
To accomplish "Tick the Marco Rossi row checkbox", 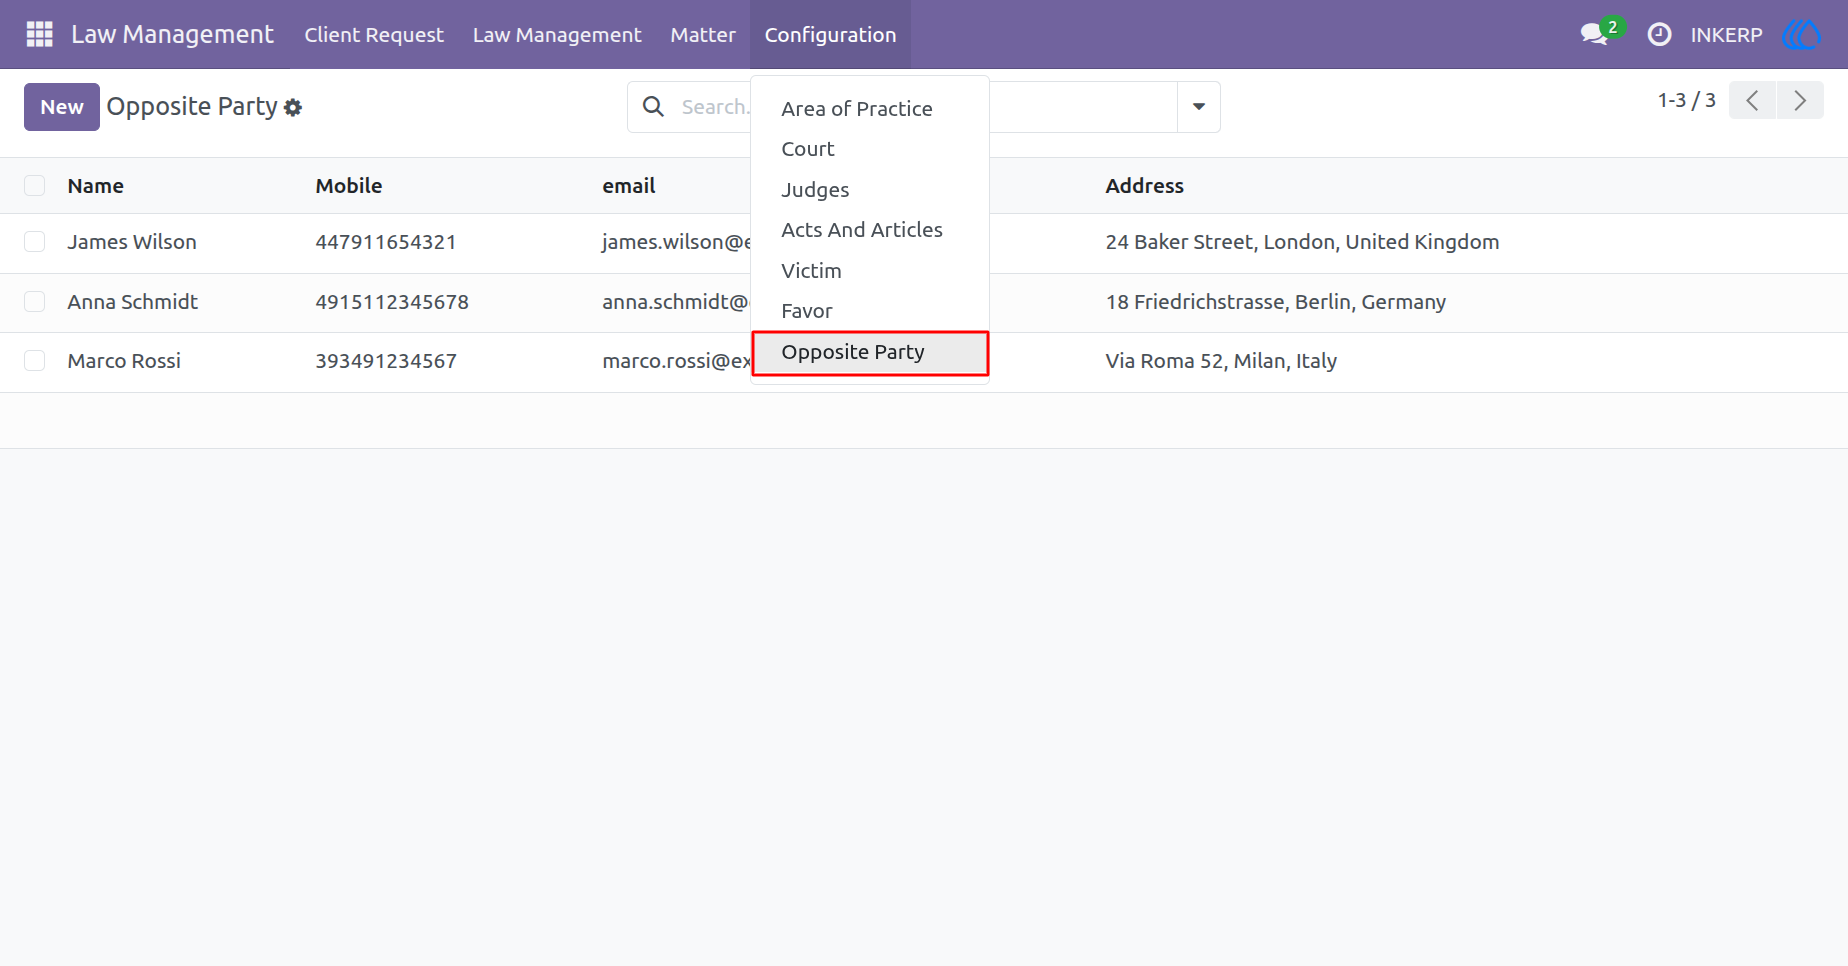I will tap(35, 360).
